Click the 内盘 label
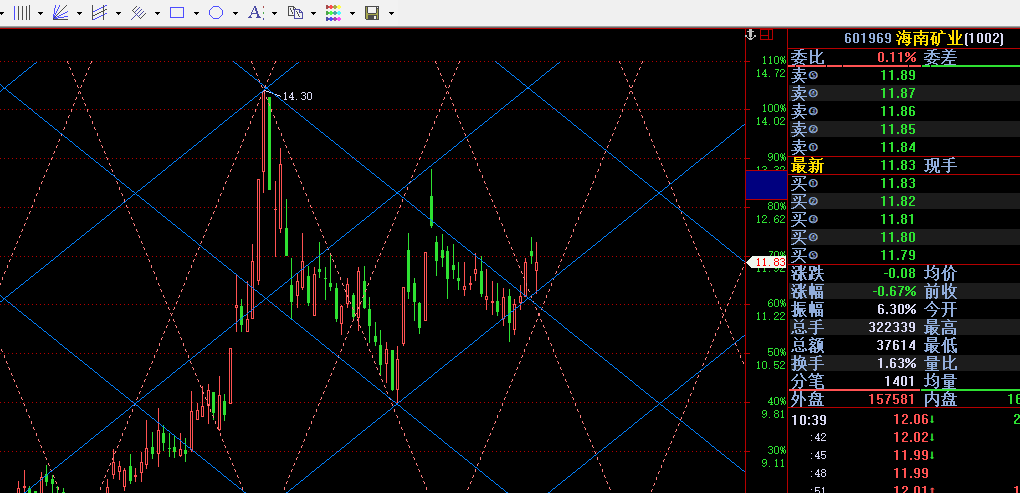 (940, 399)
